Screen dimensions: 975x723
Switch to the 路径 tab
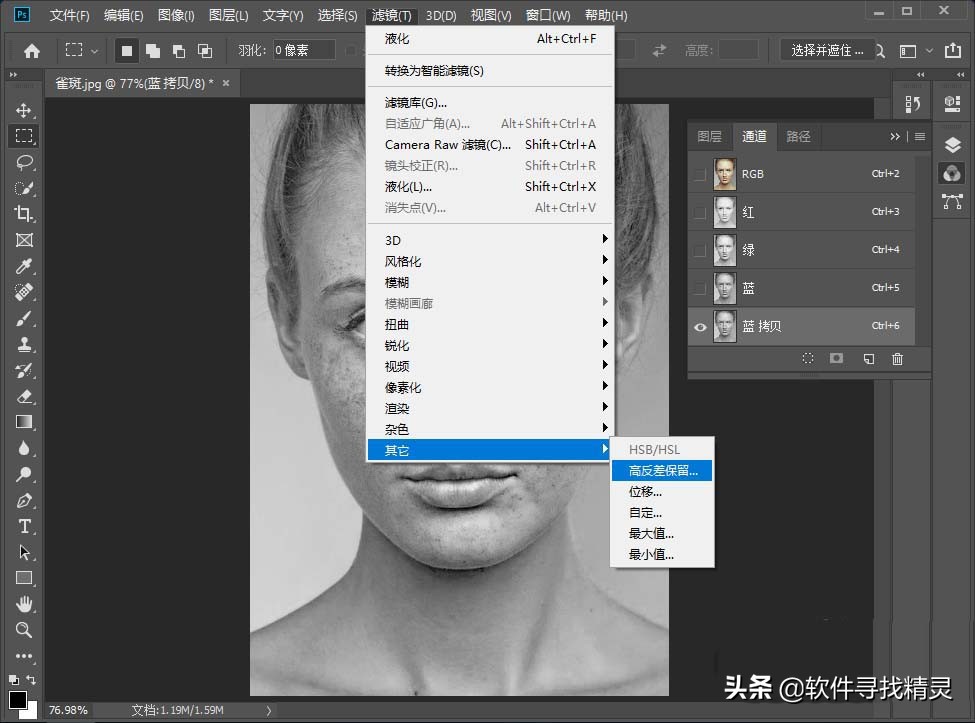[x=798, y=136]
